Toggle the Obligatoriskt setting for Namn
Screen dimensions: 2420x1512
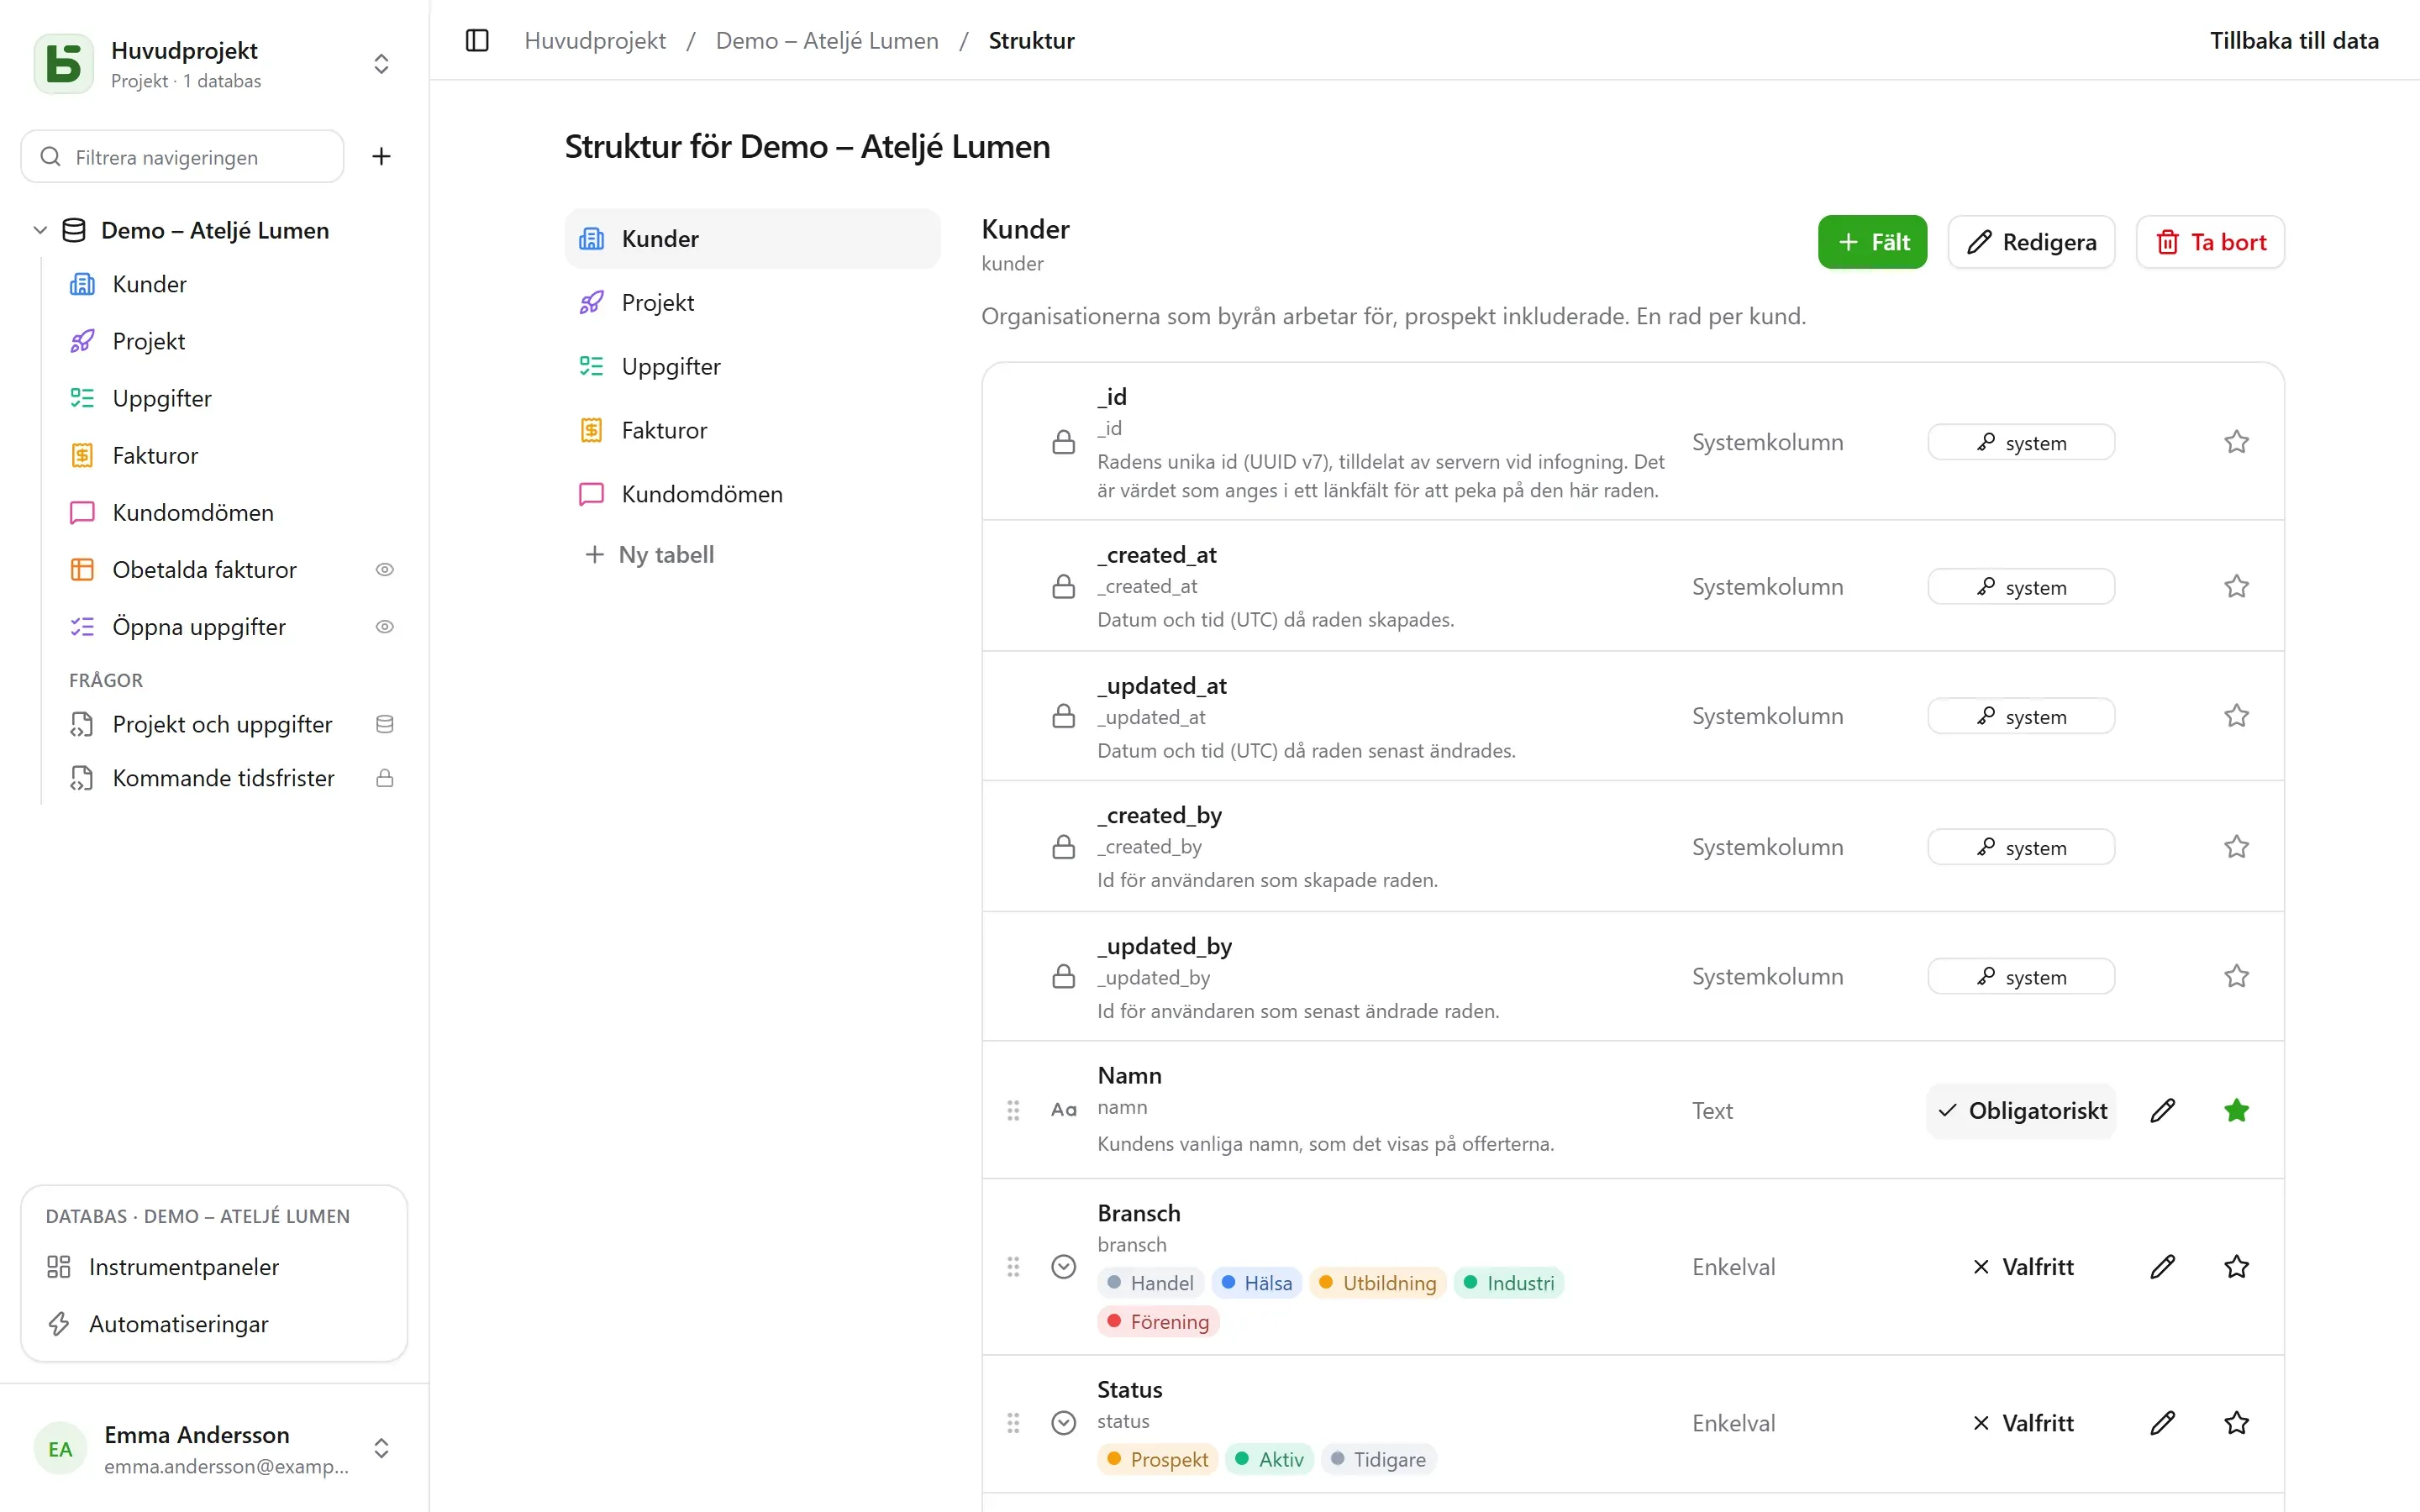pos(2021,1110)
